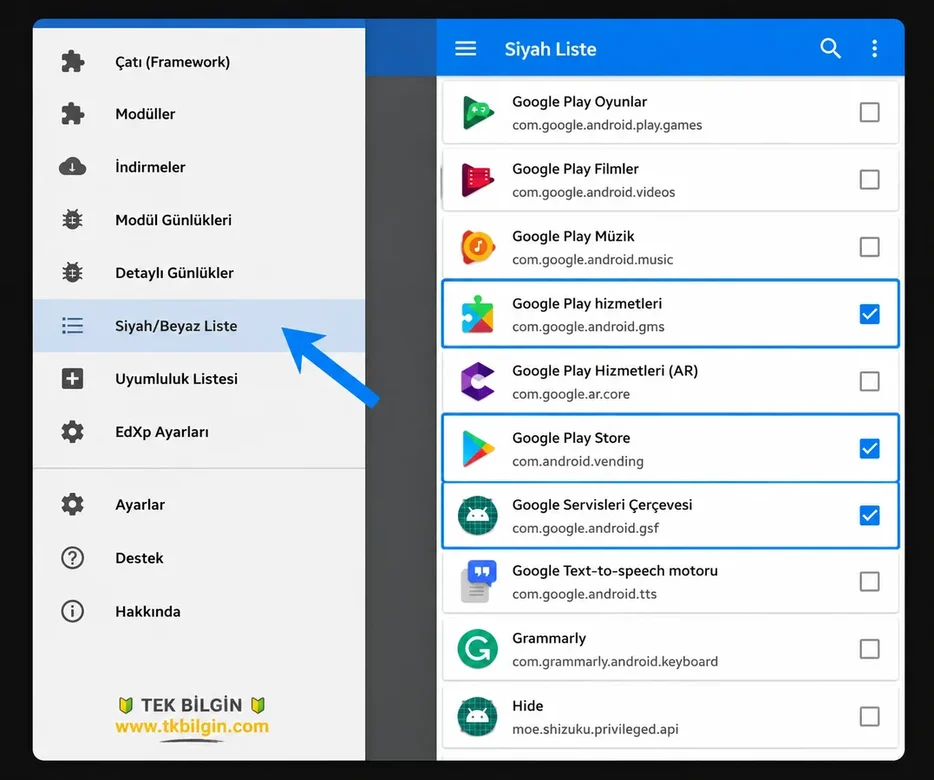This screenshot has height=780, width=934.
Task: Click the plus icon beside Uyumluluk Listesi
Action: pyautogui.click(x=73, y=378)
